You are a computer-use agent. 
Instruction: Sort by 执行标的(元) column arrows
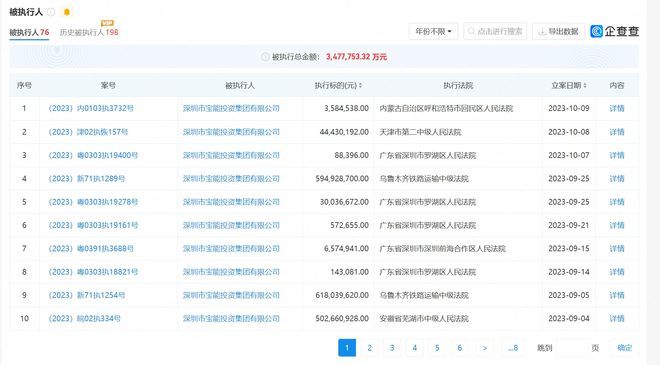coord(360,85)
